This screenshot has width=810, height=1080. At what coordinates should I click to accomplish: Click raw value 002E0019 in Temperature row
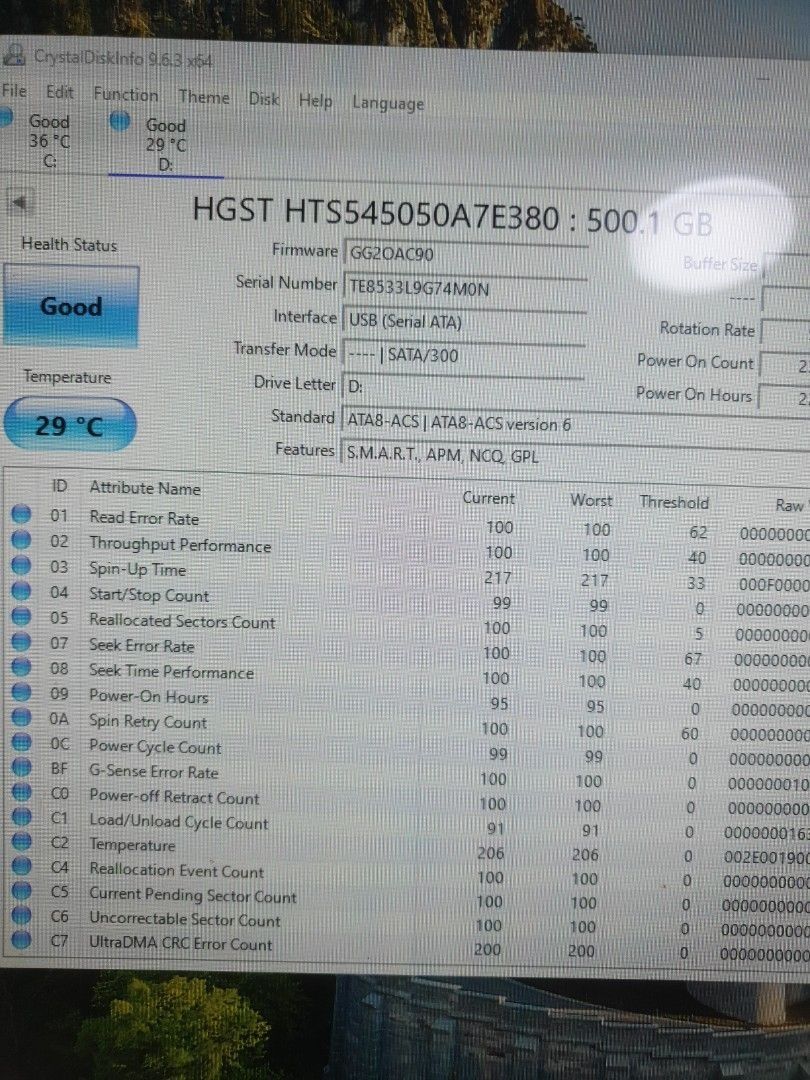pyautogui.click(x=766, y=858)
